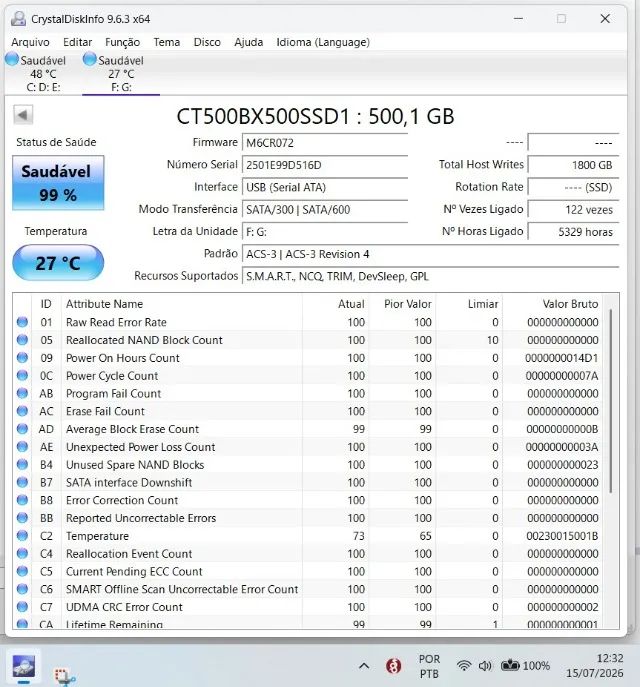Click the Recursos Suportados features field
Image resolution: width=640 pixels, height=687 pixels.
coord(430,276)
